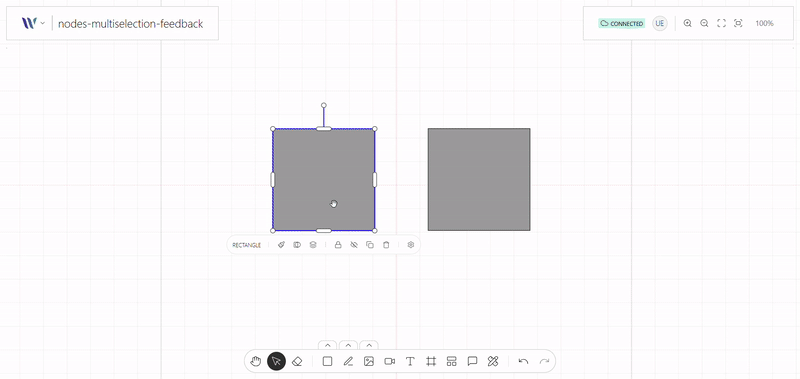
Task: Open the pencil-ruler design tools
Action: coord(493,361)
